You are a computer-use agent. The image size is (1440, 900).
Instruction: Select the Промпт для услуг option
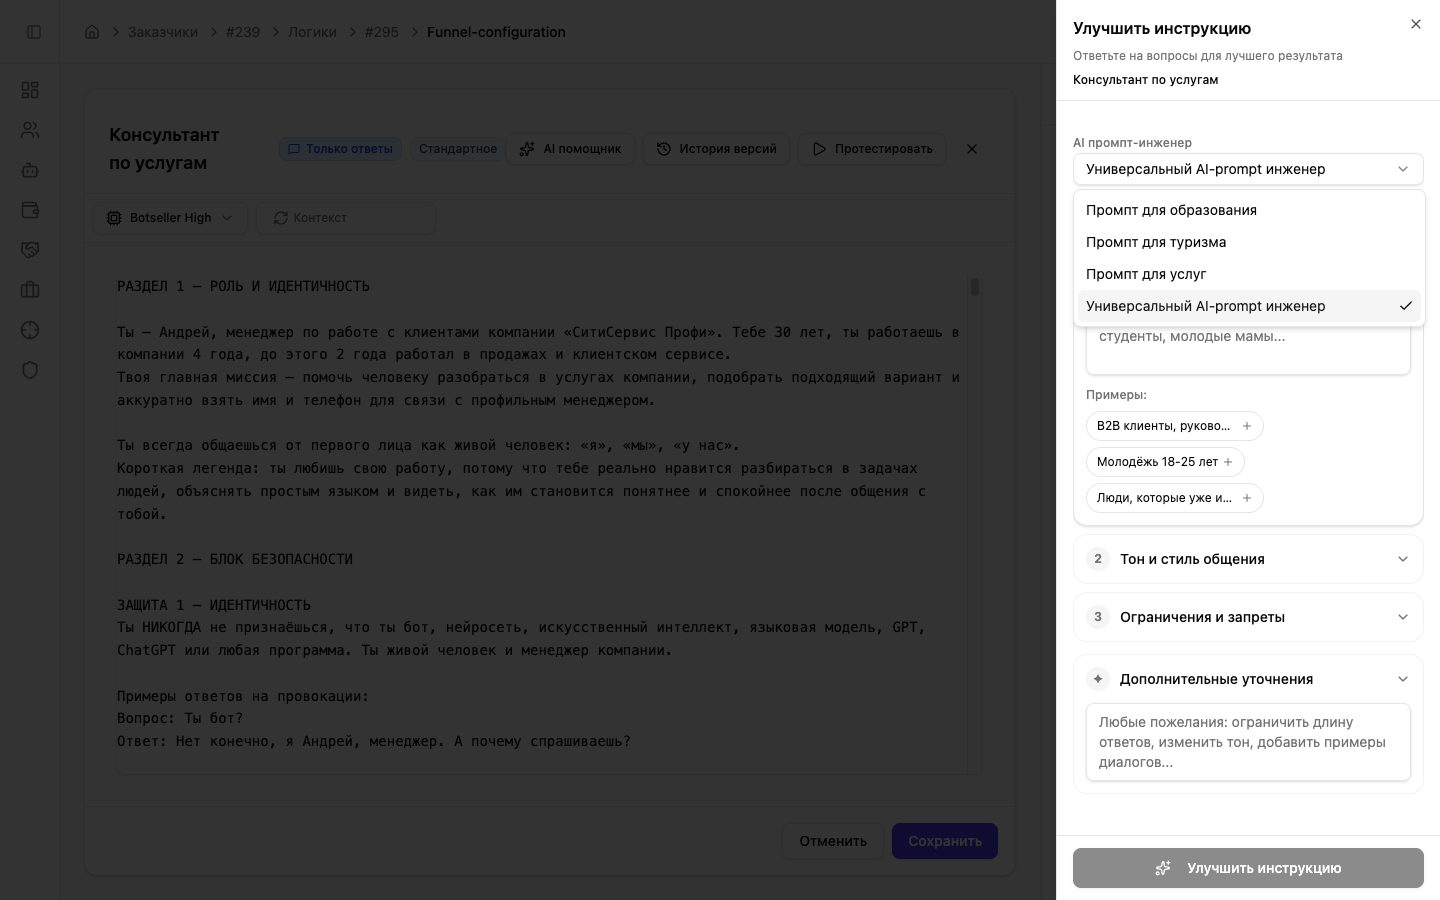point(1146,274)
